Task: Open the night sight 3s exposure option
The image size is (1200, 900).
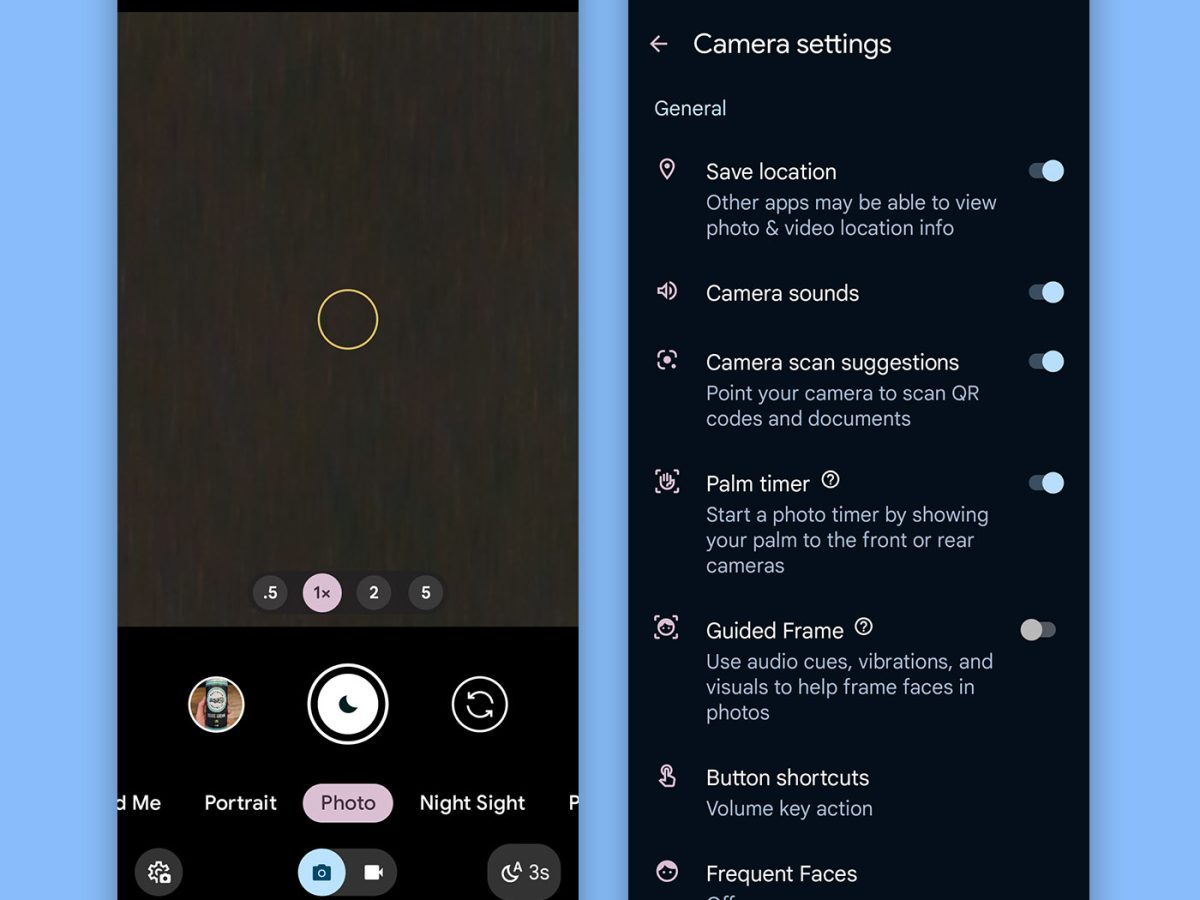Action: click(525, 872)
